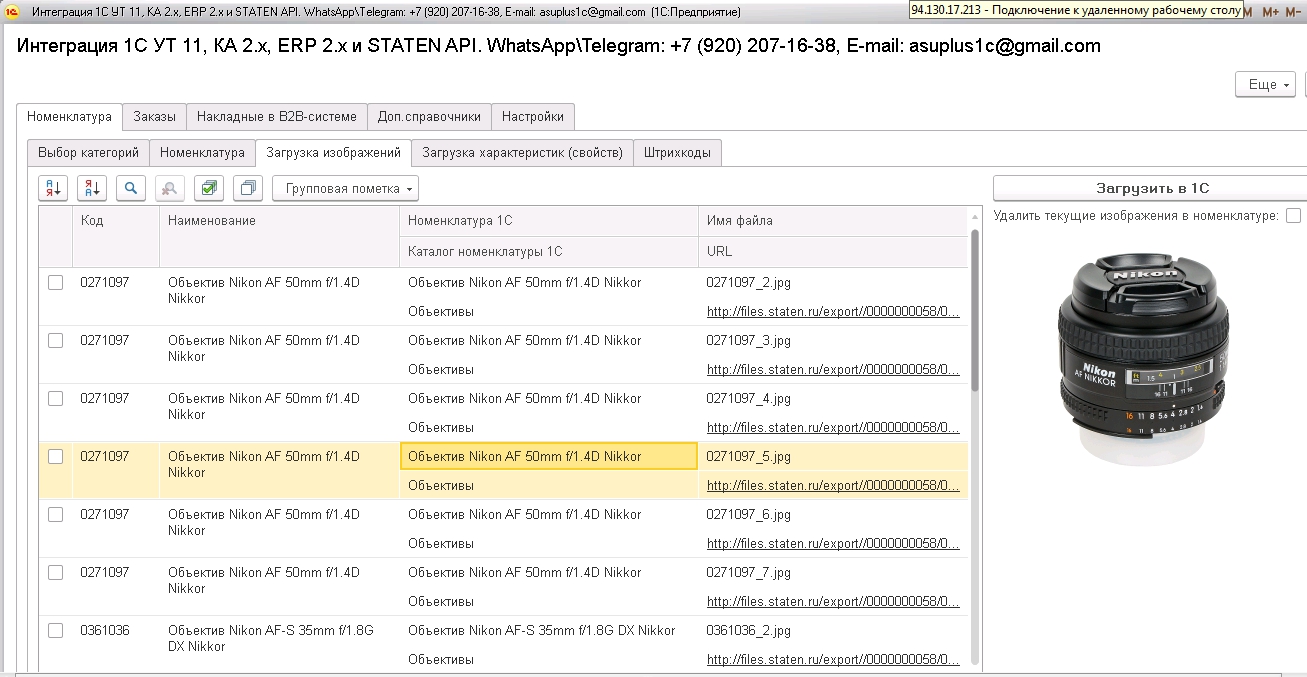Click the 'Наименование' column header
Viewport: 1307px width, 677px height.
(x=279, y=237)
